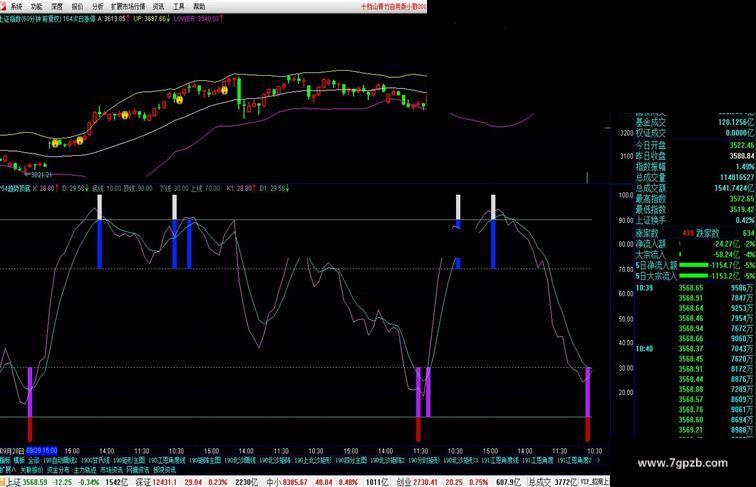Open the 分析 menu
756x487 pixels.
tap(97, 6)
